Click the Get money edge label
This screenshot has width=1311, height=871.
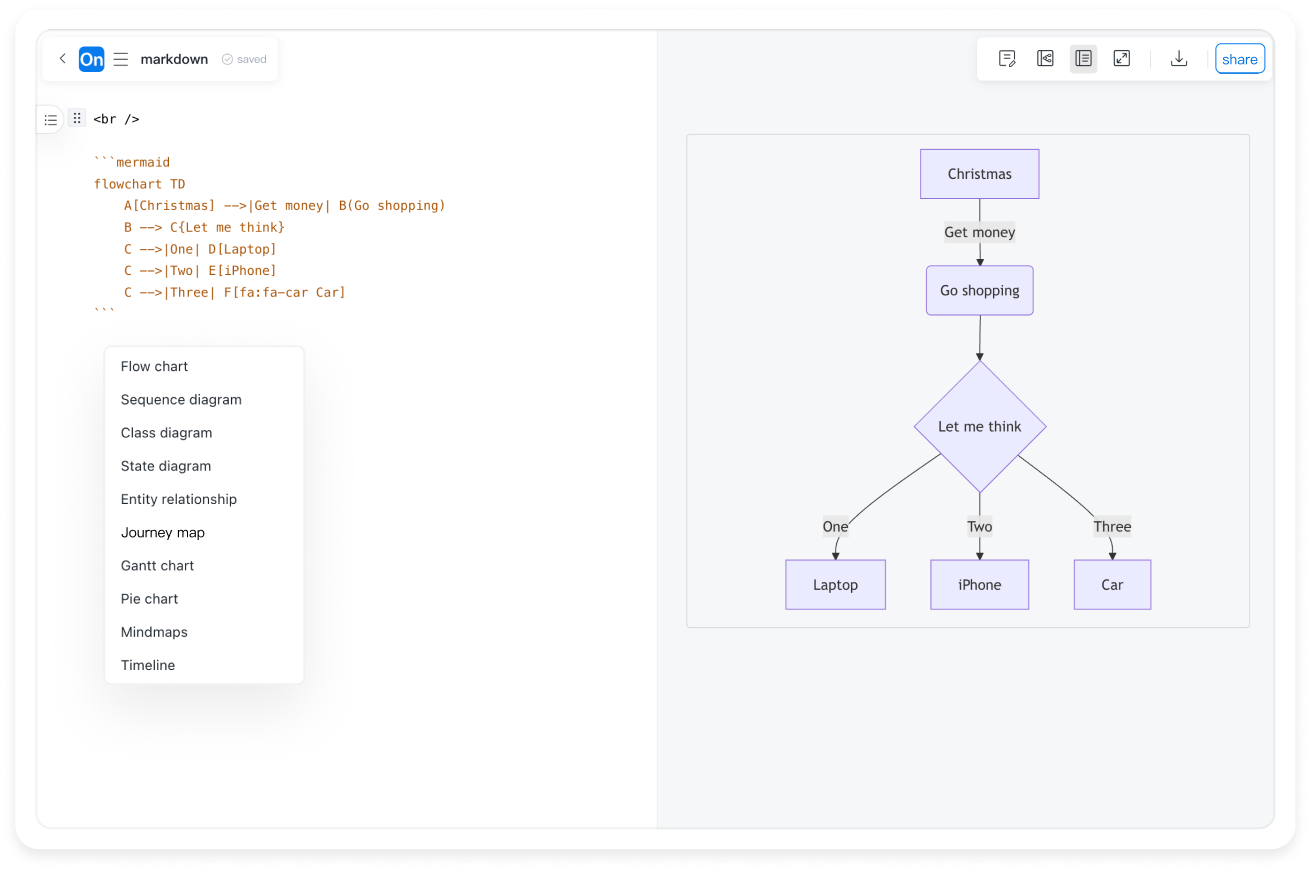[979, 232]
